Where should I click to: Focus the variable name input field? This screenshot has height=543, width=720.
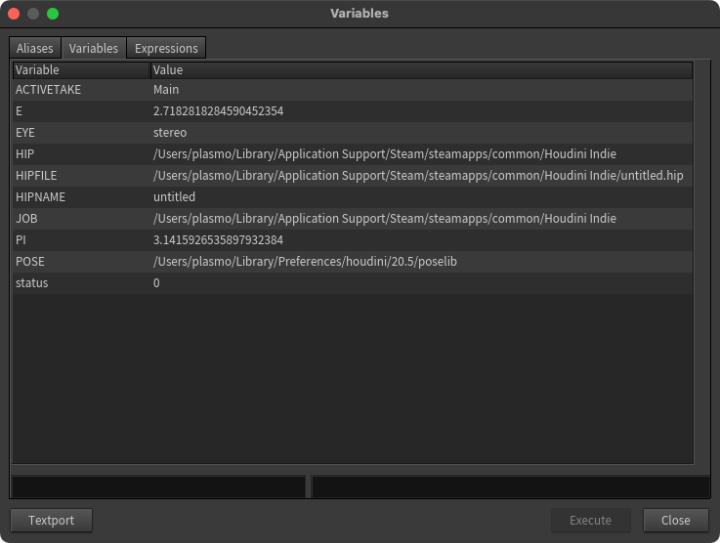coord(158,487)
